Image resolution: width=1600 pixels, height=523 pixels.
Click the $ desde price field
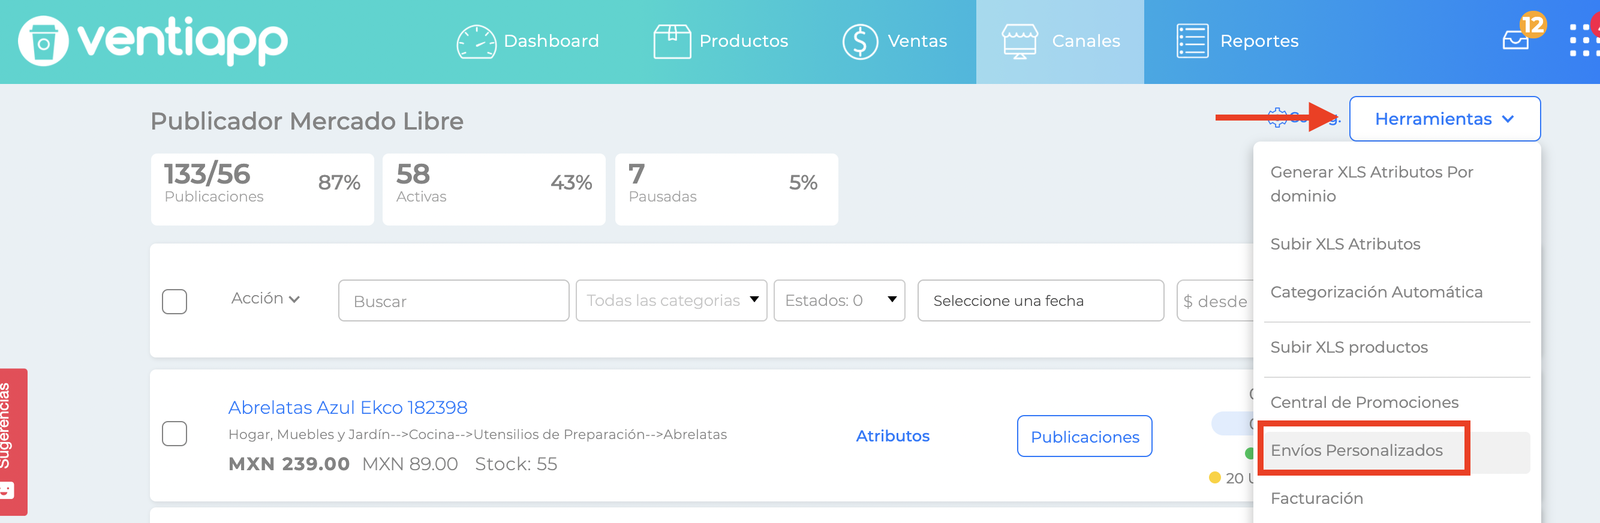(x=1215, y=300)
